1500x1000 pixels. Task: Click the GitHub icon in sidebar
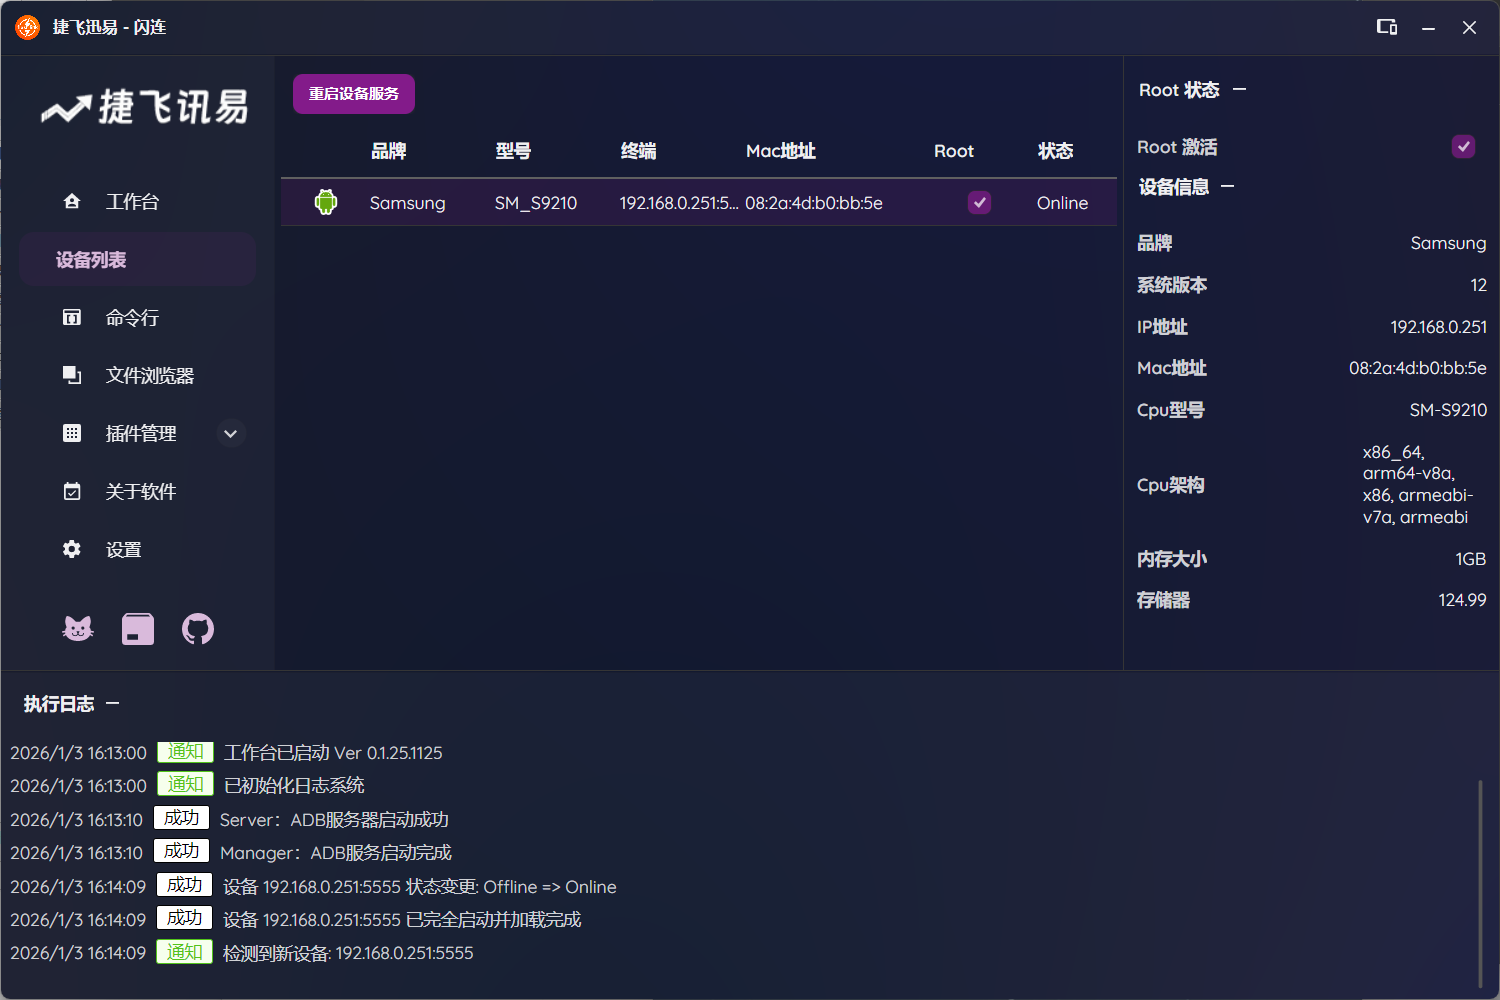(x=198, y=629)
